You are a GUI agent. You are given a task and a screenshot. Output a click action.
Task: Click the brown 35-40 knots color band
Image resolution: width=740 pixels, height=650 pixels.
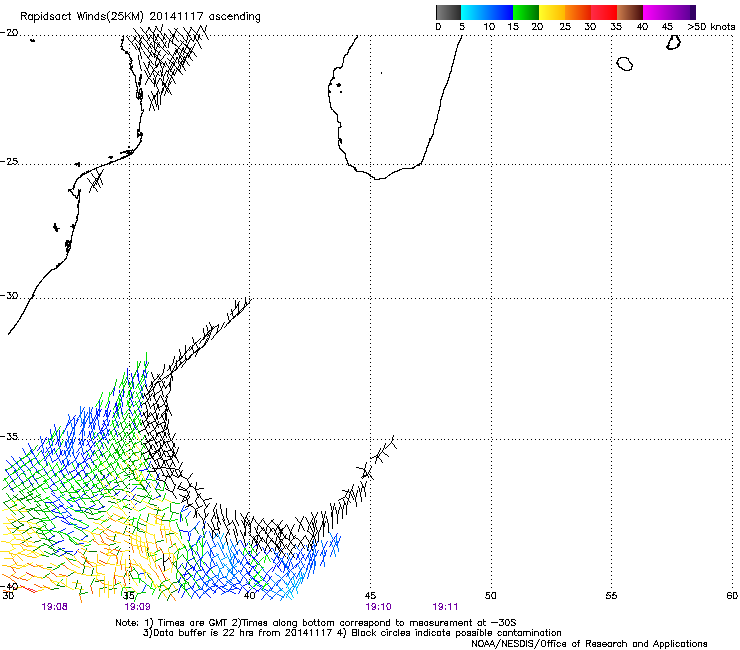point(630,12)
